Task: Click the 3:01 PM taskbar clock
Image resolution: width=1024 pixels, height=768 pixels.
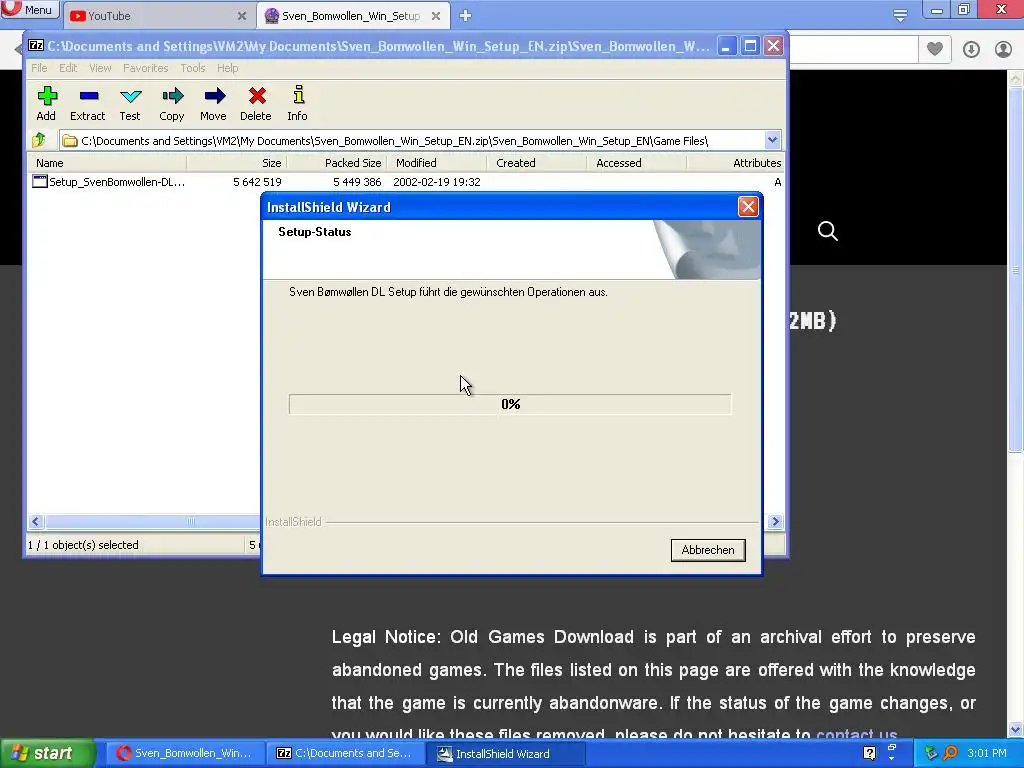Action: 987,753
